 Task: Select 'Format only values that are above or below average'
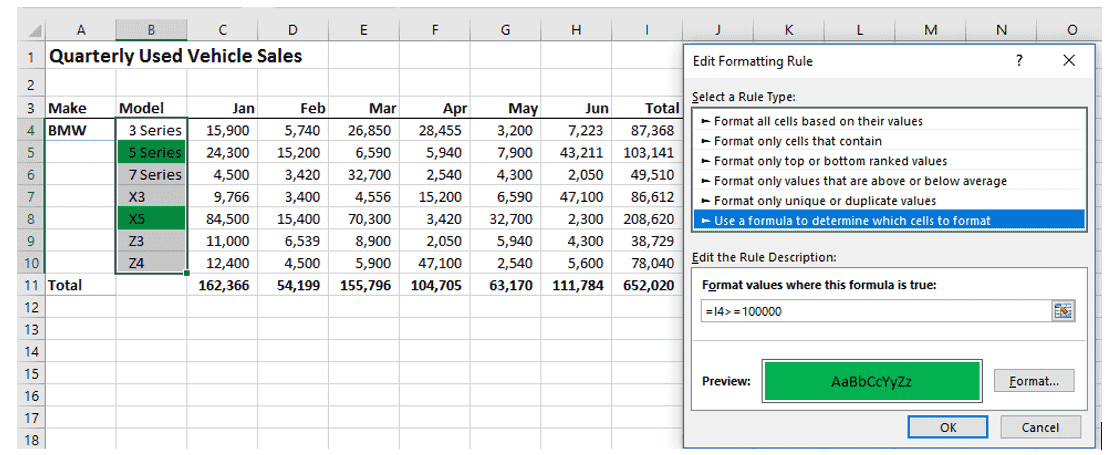click(887, 181)
